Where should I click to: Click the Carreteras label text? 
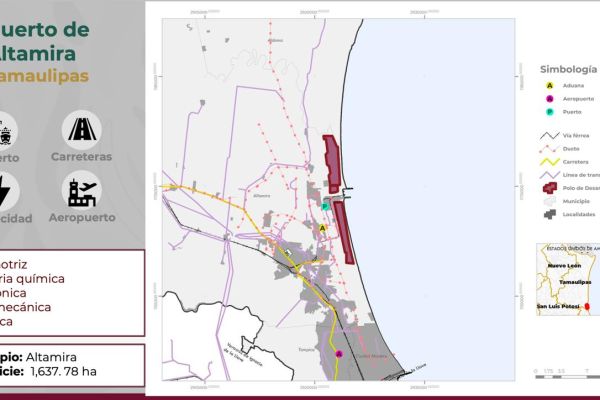81,157
